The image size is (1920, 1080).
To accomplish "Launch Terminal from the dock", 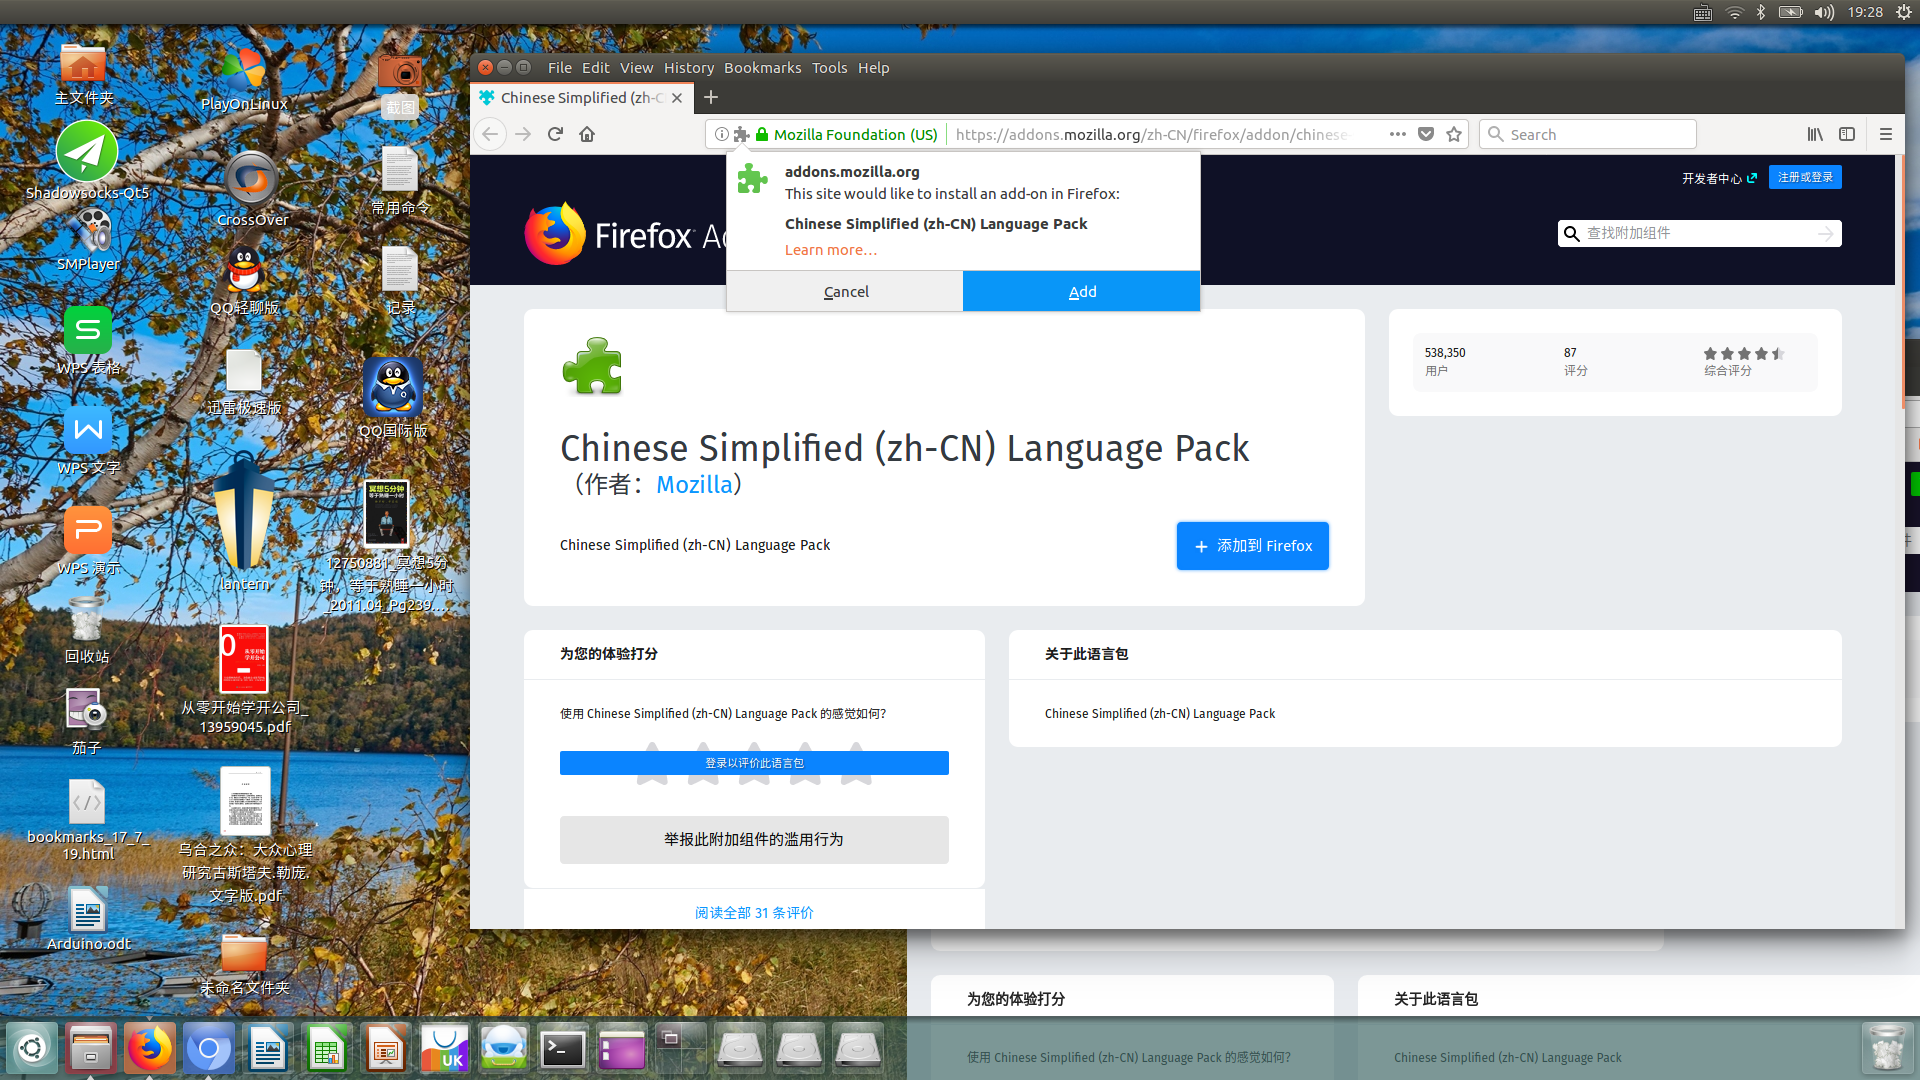I will tap(563, 1049).
